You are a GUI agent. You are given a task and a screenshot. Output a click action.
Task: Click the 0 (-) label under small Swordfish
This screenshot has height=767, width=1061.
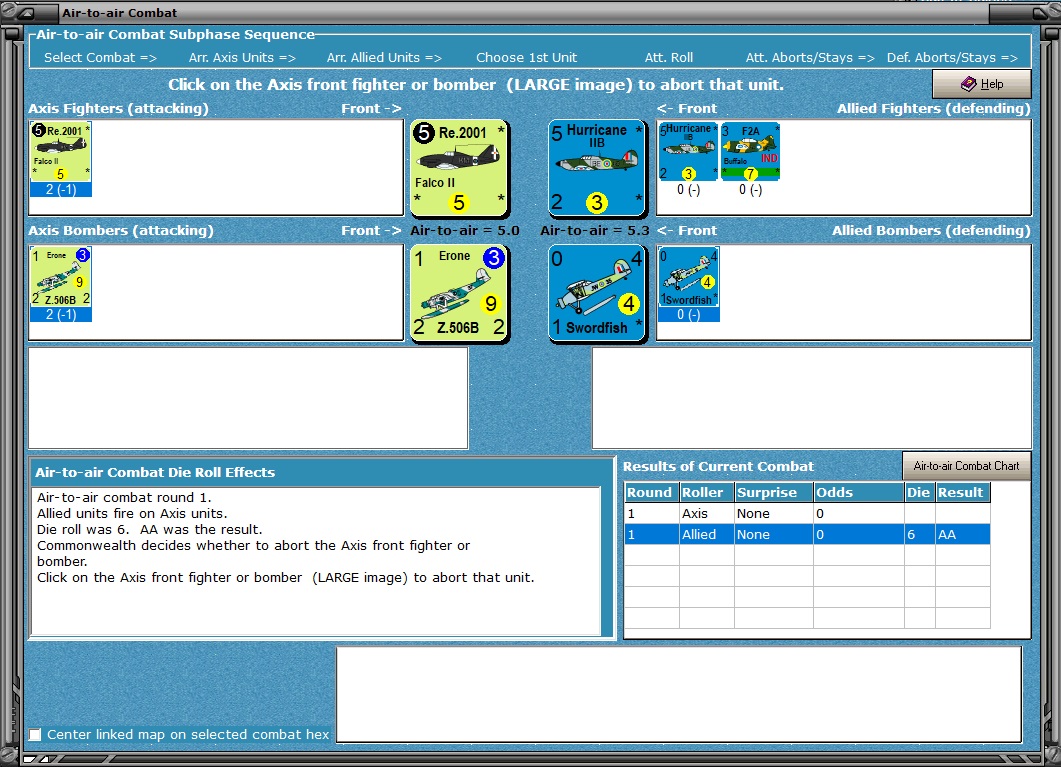[688, 315]
